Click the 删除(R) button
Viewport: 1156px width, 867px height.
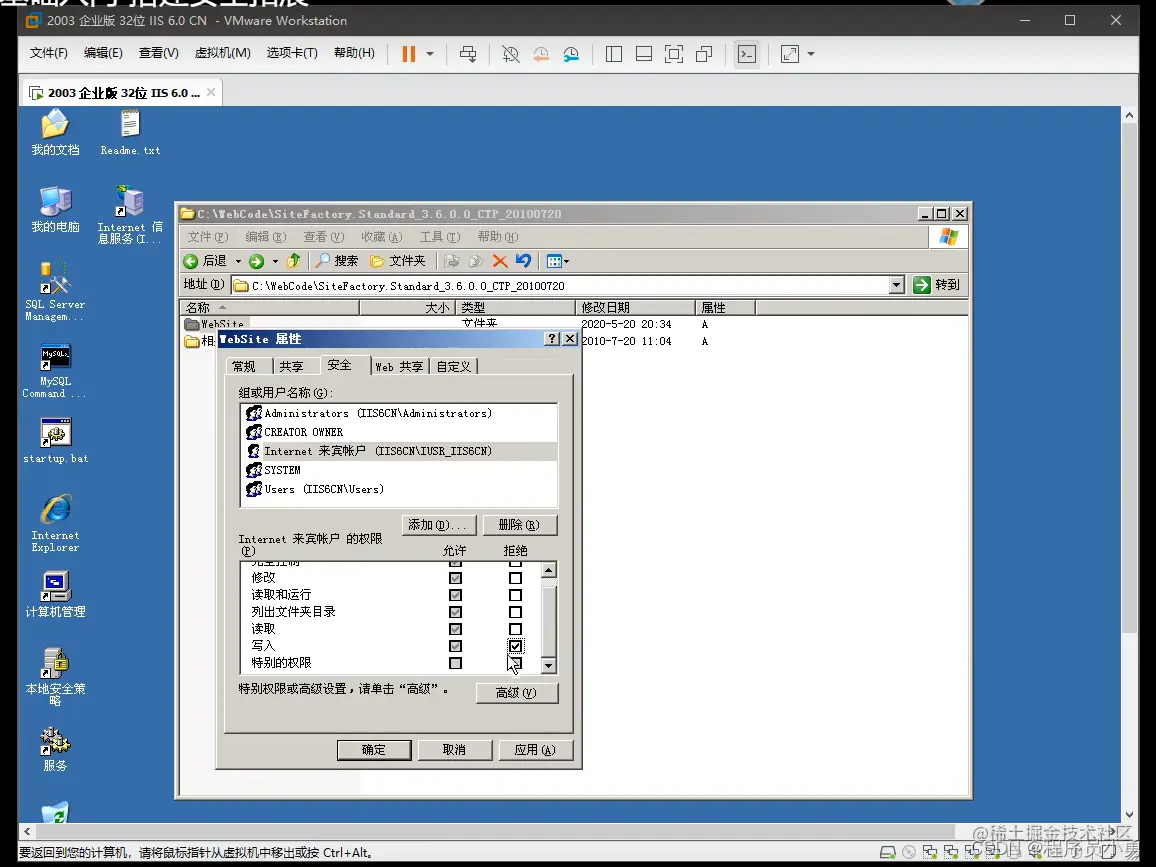[x=520, y=525]
